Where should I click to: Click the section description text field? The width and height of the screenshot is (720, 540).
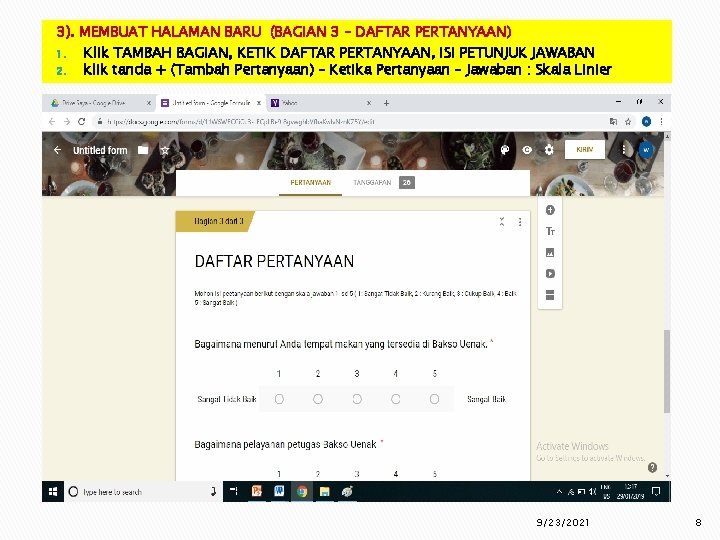(x=356, y=298)
